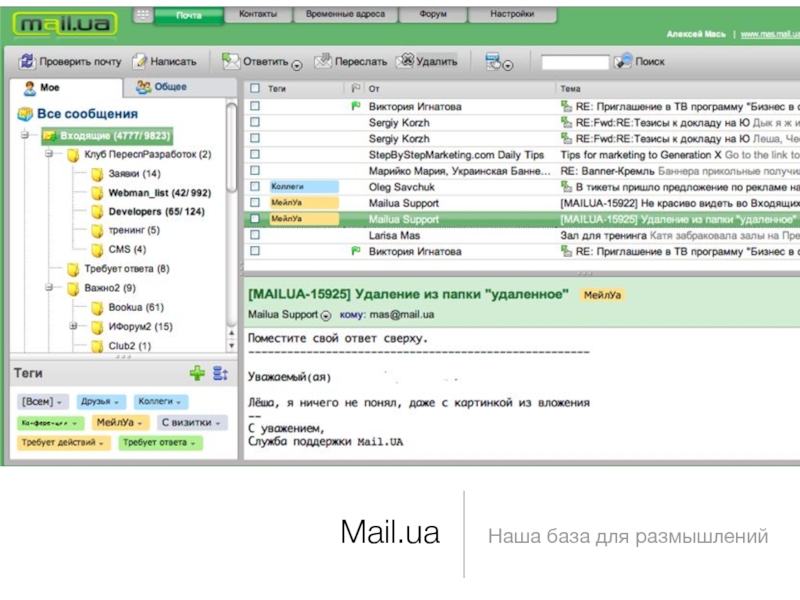
Task: Click the Требует ответа folder icon
Action: (x=73, y=269)
